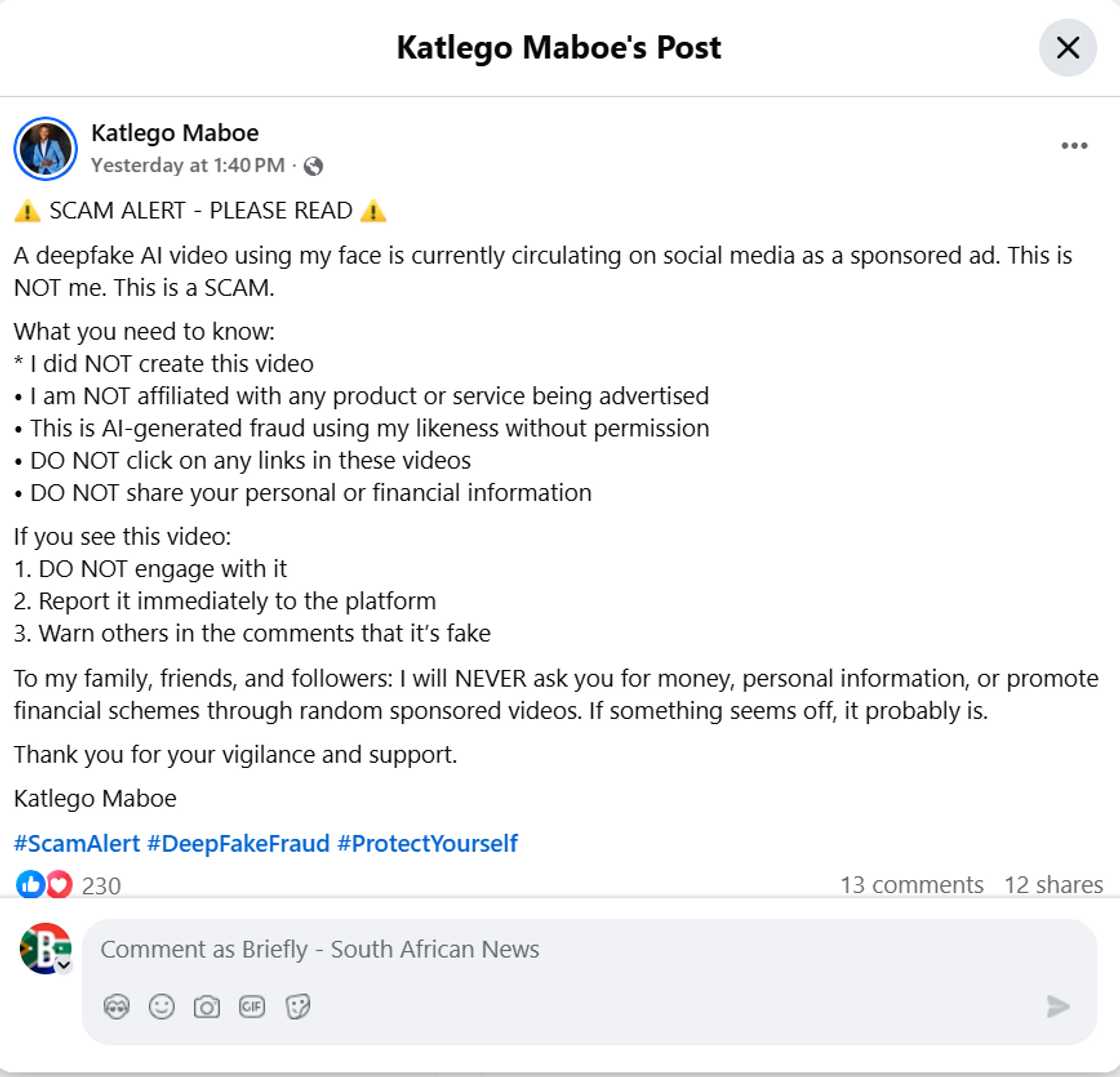1120x1077 pixels.
Task: Open Katlego Maboe's profile by clicking his name
Action: 175,132
